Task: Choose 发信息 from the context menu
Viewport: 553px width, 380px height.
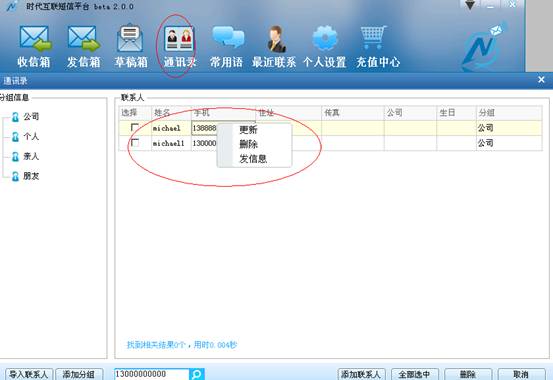Action: pos(253,159)
